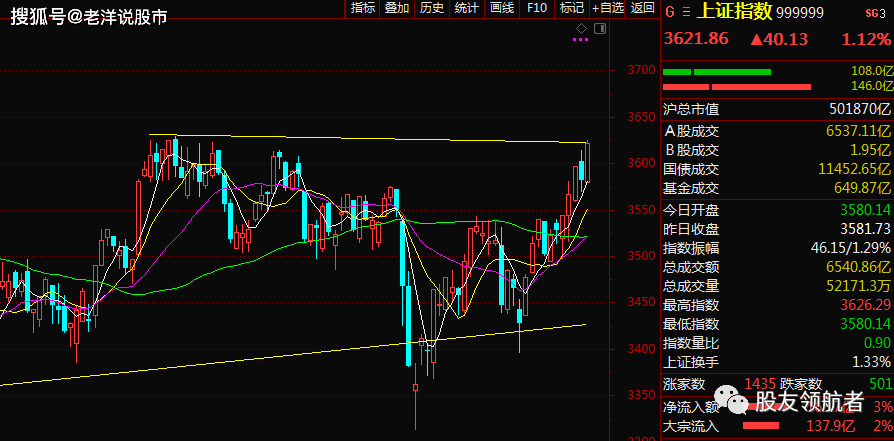Image resolution: width=894 pixels, height=441 pixels.
Task: Click the 3700 price axis label
Action: pos(641,70)
